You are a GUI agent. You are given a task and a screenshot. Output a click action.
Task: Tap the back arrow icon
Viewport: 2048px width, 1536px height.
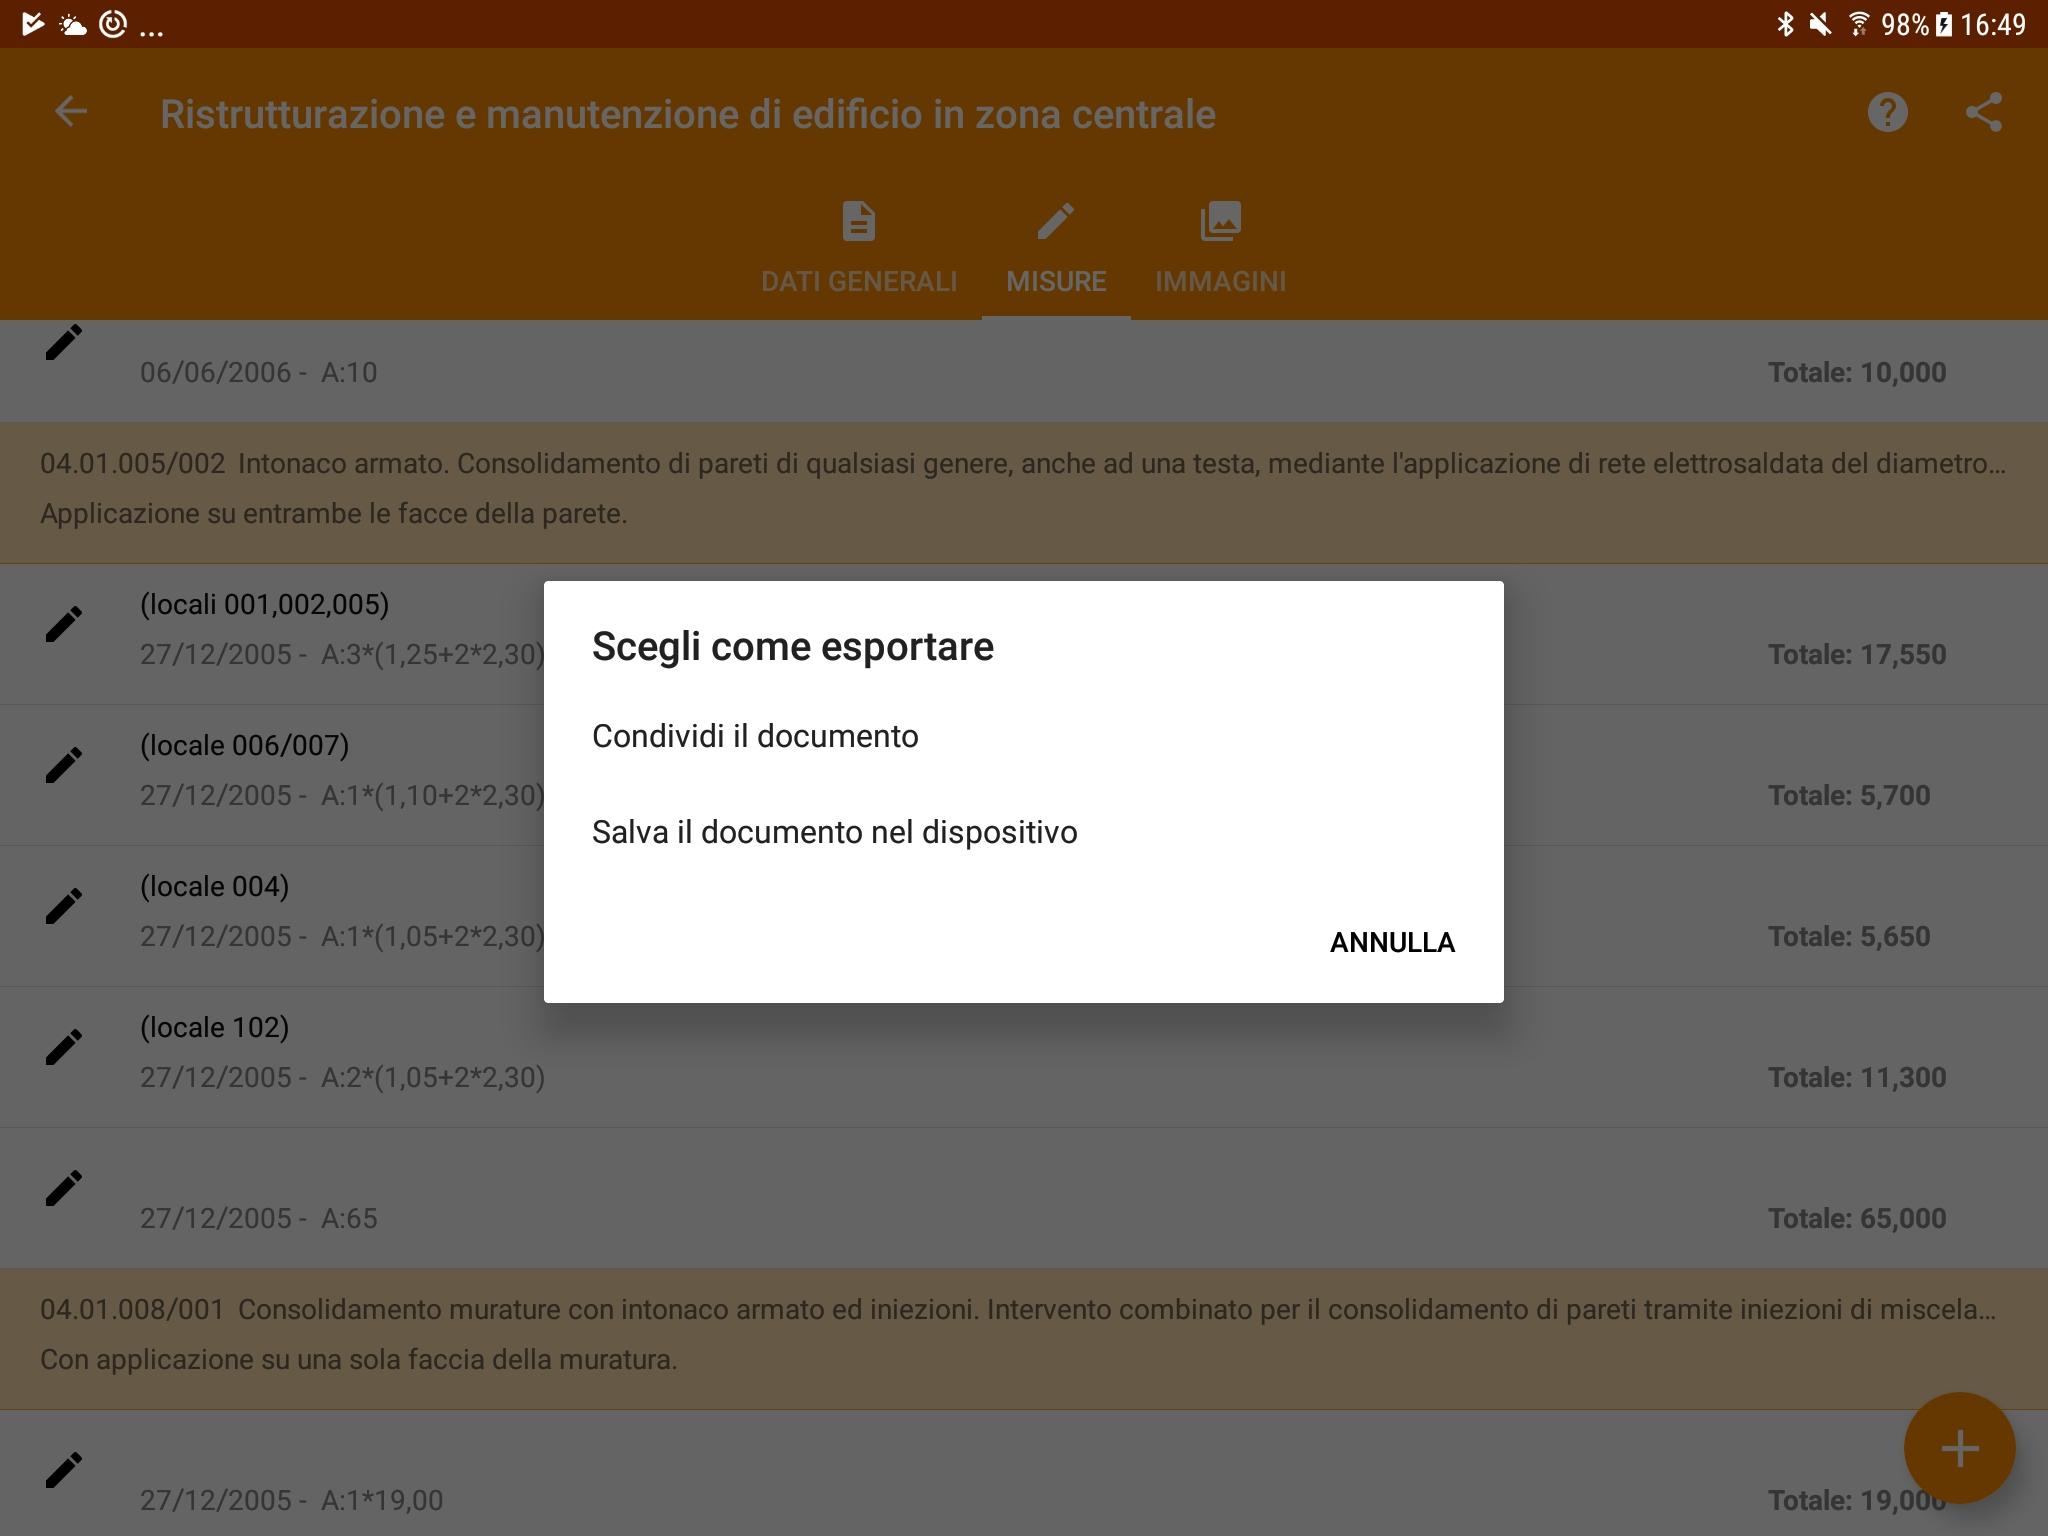pos(70,112)
